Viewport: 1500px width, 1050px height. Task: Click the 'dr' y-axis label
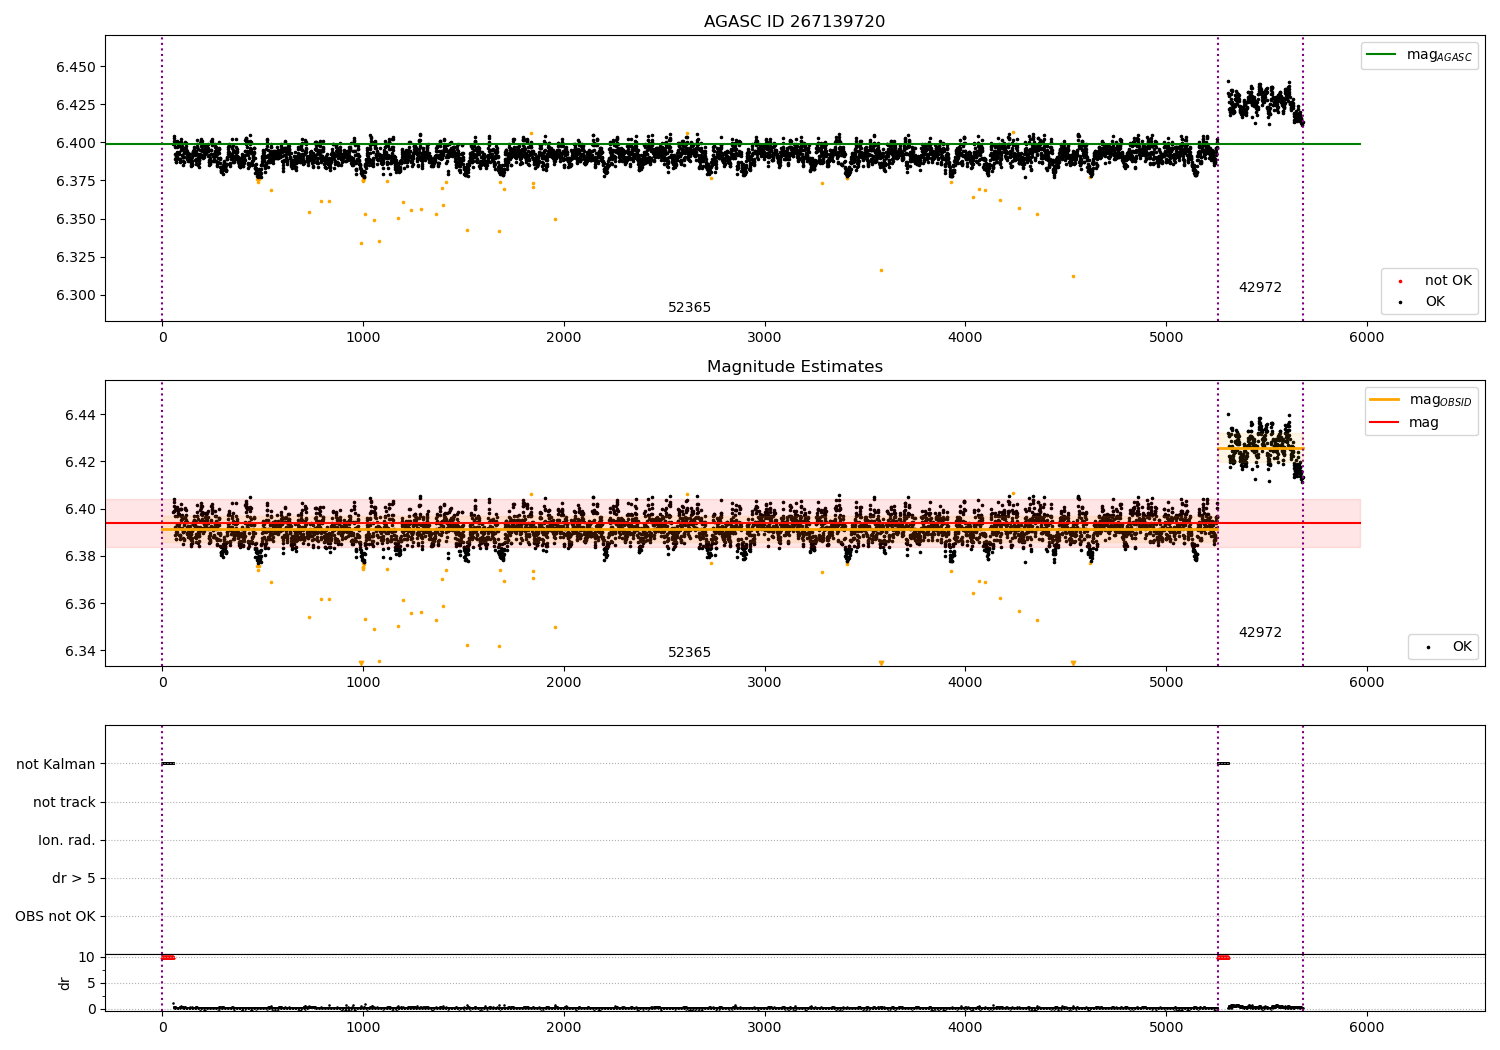click(x=65, y=983)
